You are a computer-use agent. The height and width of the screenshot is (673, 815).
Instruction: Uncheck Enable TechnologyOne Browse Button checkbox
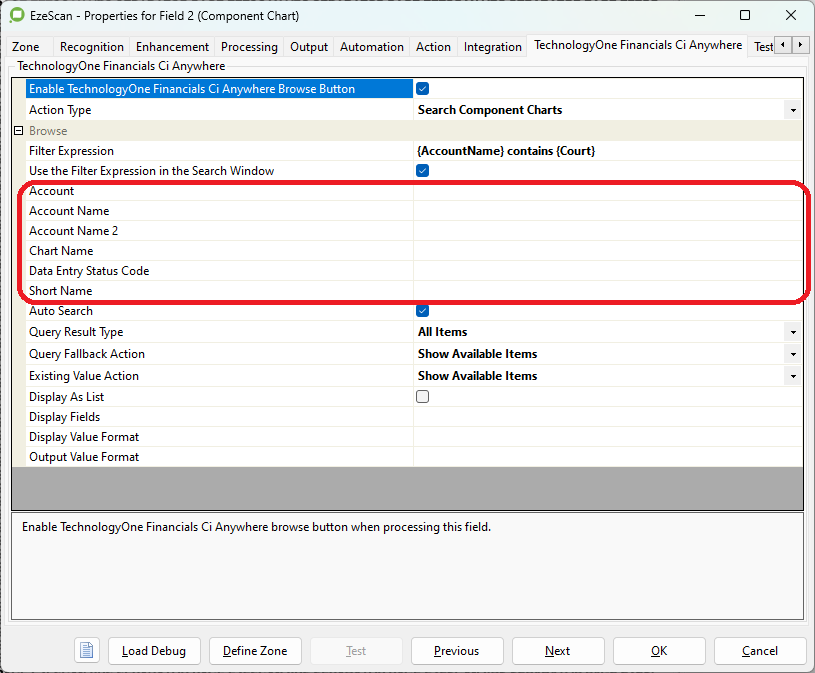coord(422,89)
